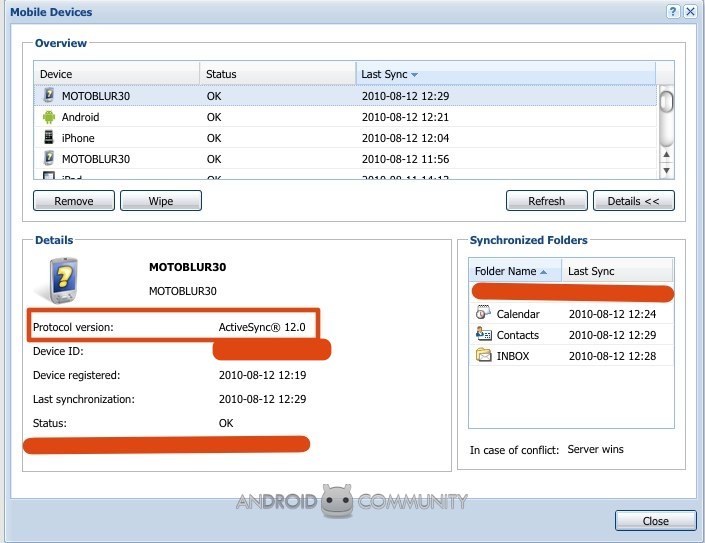Image resolution: width=705 pixels, height=543 pixels.
Task: Click the iPhone device icon
Action: point(48,138)
